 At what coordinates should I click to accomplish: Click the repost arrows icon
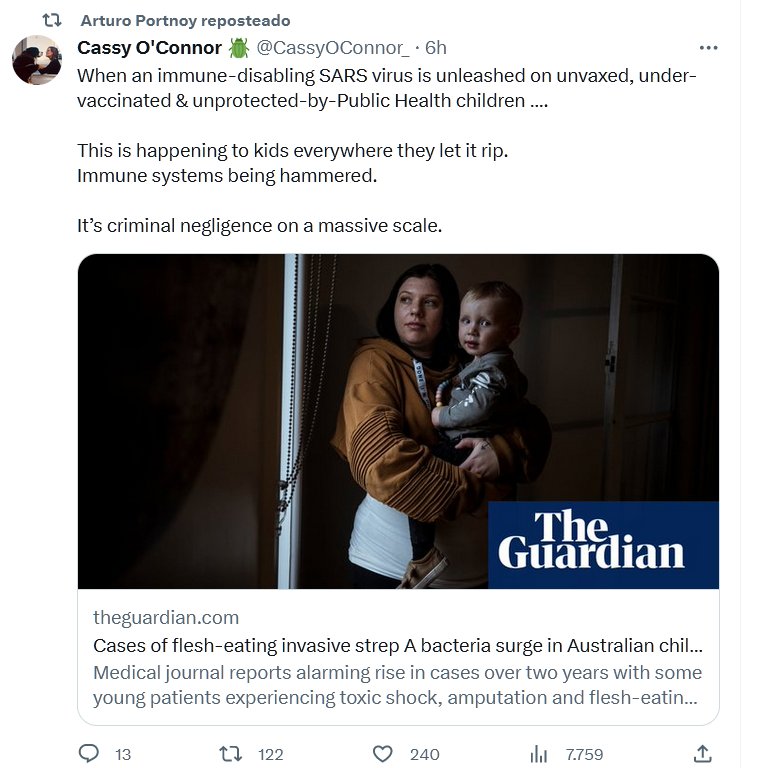click(x=230, y=753)
